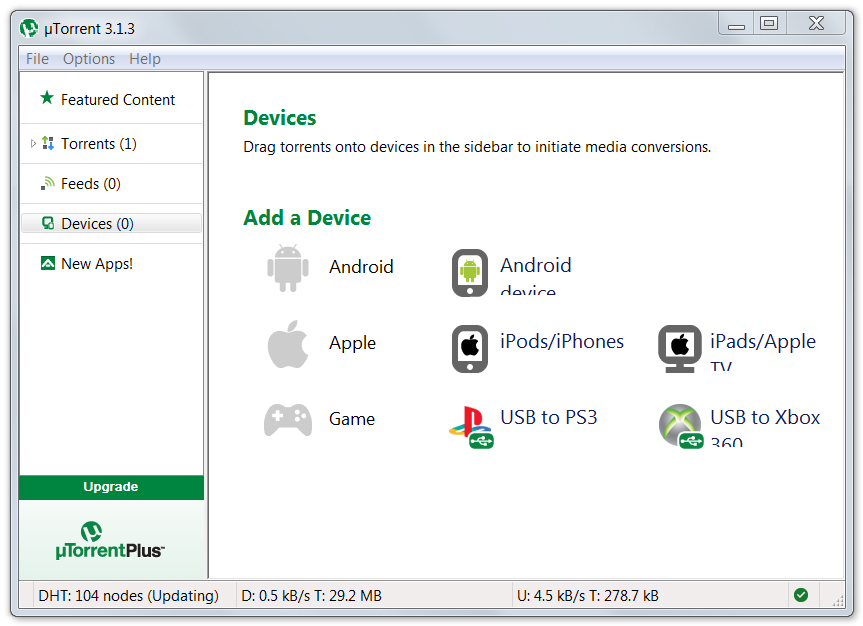Select Devices (0) in the sidebar

point(111,224)
